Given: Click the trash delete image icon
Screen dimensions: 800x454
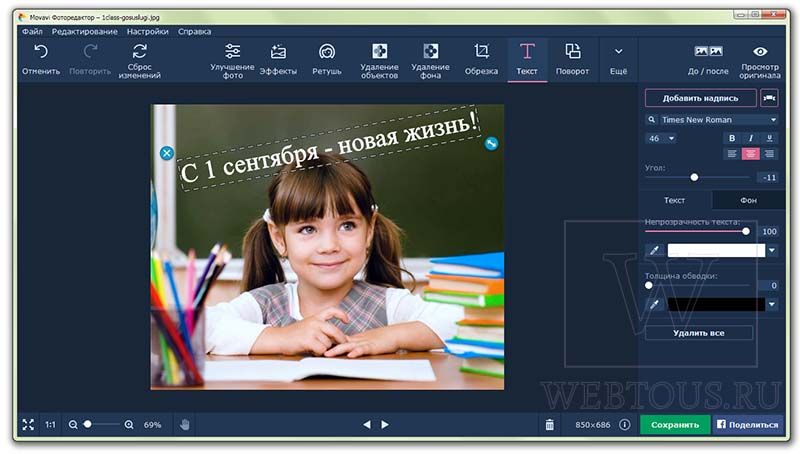Looking at the screenshot, I should point(549,424).
